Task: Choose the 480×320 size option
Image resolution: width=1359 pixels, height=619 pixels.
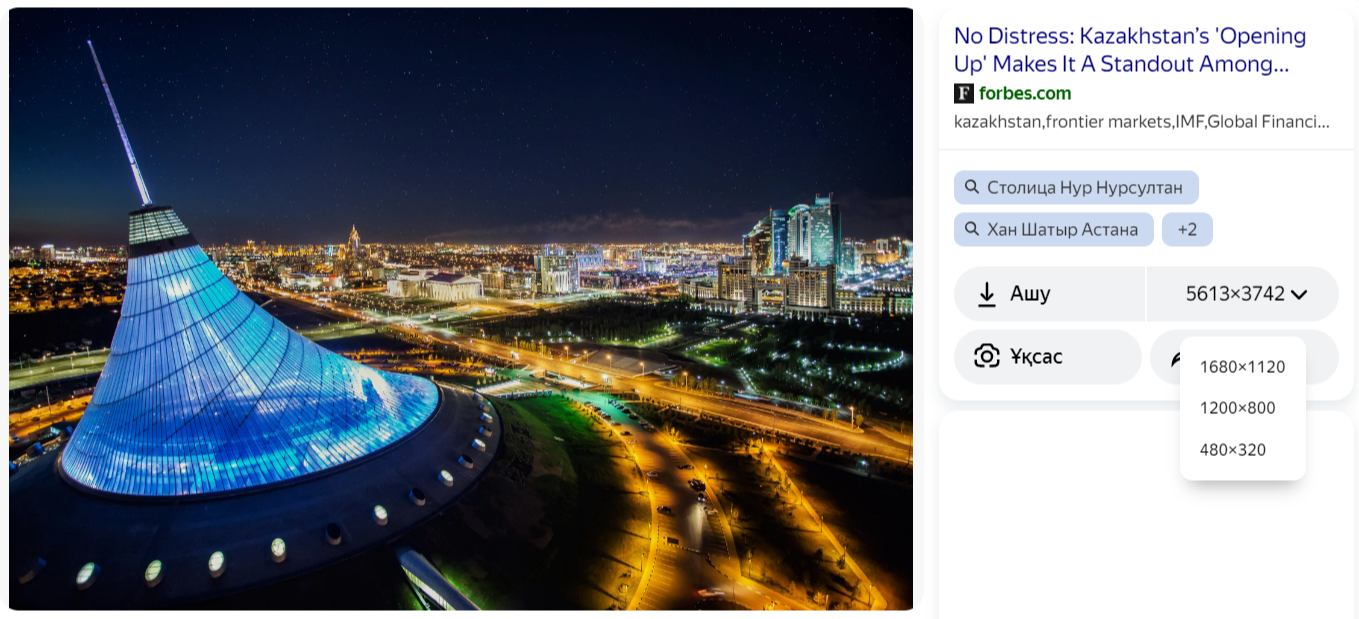Action: [1233, 450]
